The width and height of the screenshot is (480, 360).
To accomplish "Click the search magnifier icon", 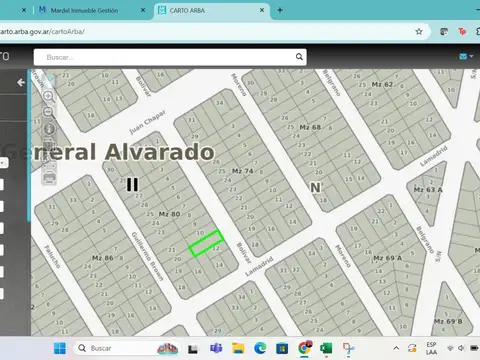I will coord(299,57).
